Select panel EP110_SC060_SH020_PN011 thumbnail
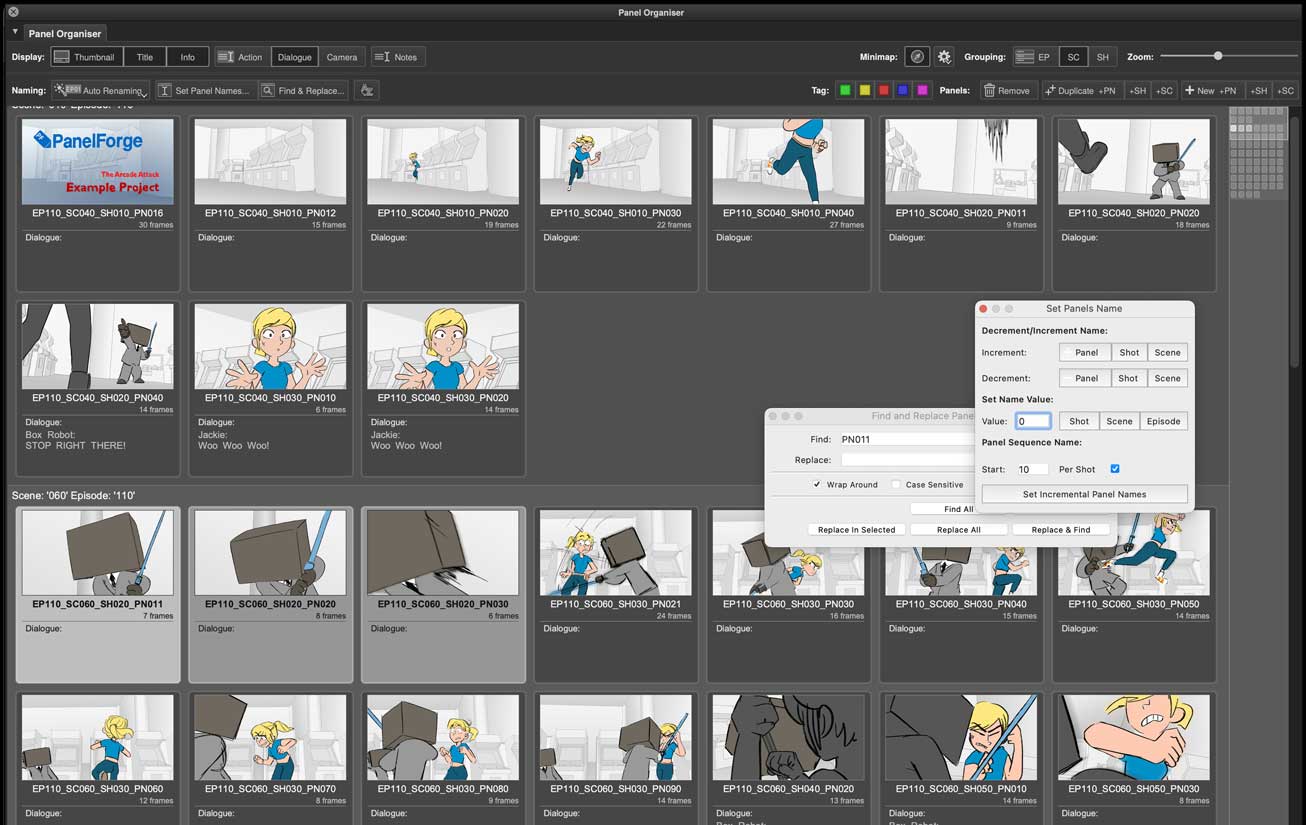This screenshot has width=1306, height=825. point(97,553)
